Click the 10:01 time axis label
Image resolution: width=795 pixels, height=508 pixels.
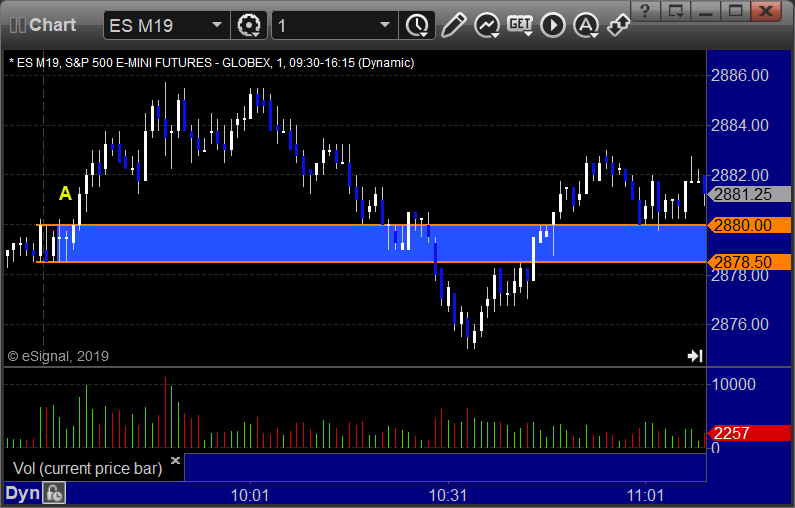pos(249,495)
